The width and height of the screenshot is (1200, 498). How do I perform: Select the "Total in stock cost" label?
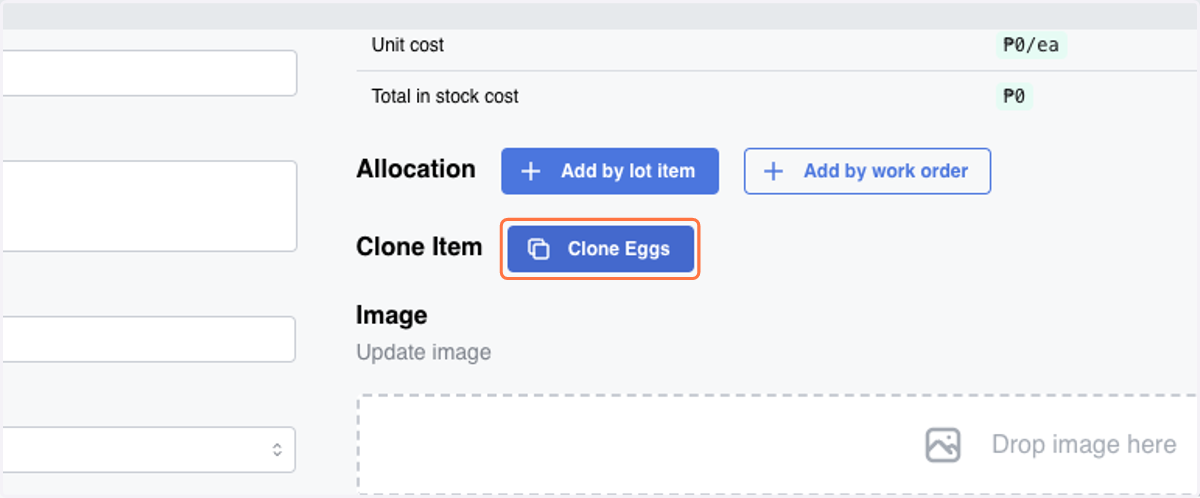pos(445,97)
